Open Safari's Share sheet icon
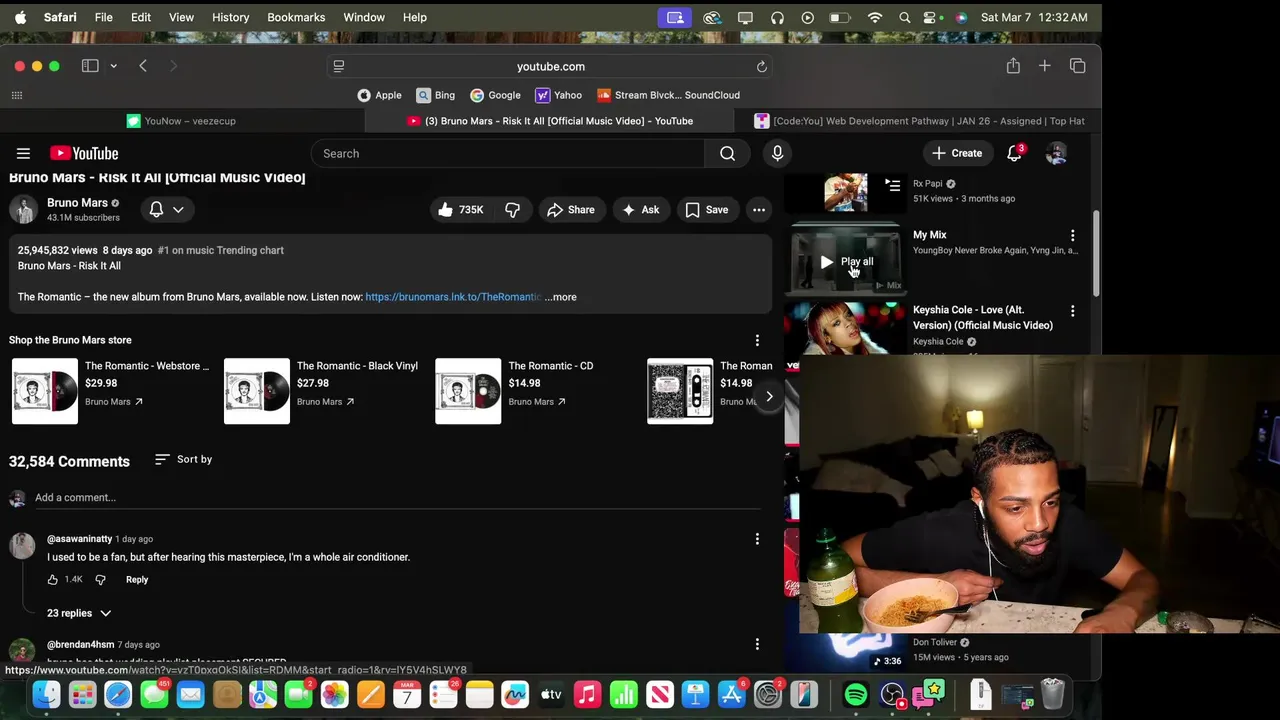1280x720 pixels. point(1013,66)
